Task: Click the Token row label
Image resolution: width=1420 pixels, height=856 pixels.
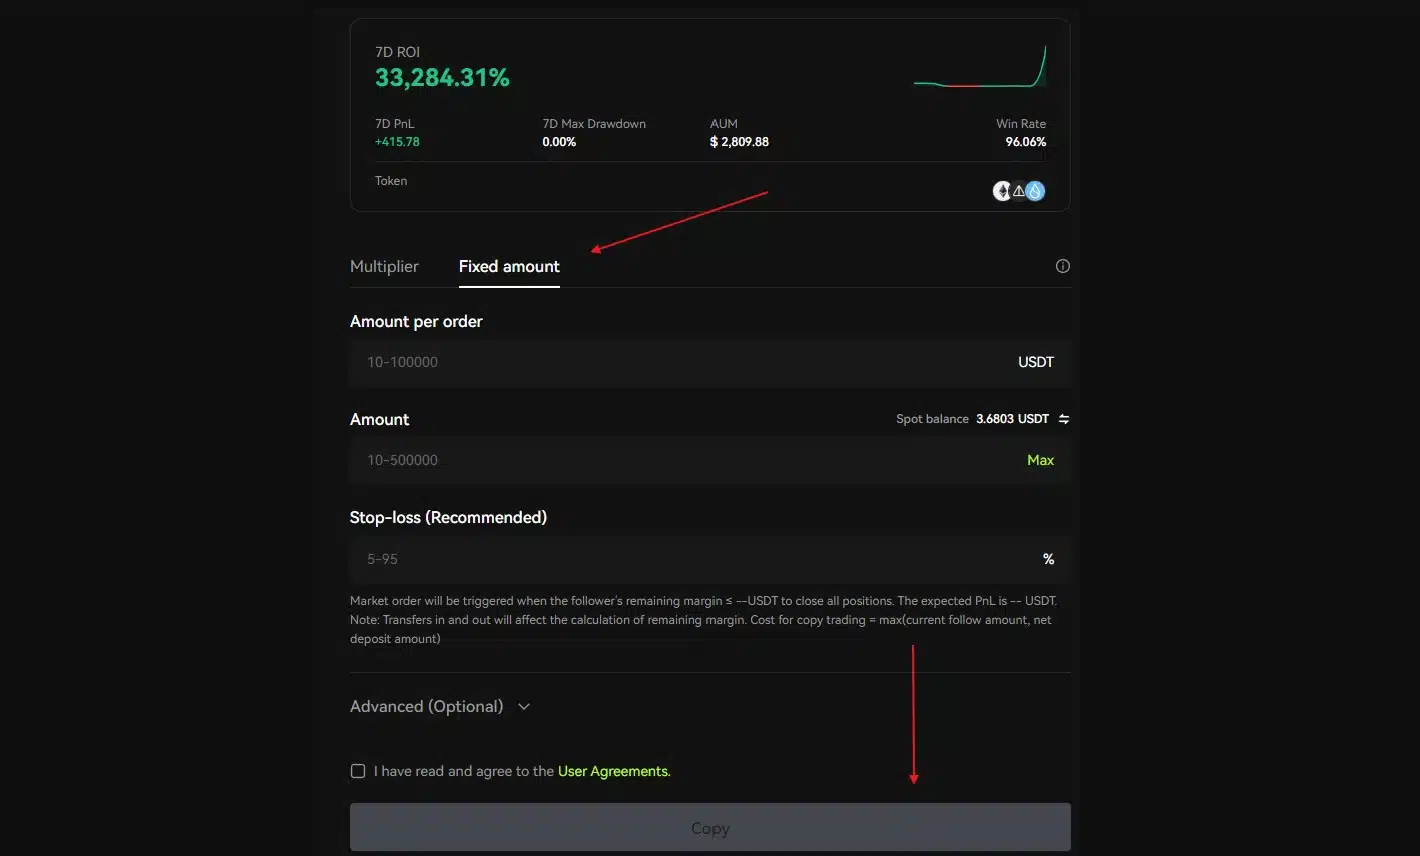Action: 390,181
